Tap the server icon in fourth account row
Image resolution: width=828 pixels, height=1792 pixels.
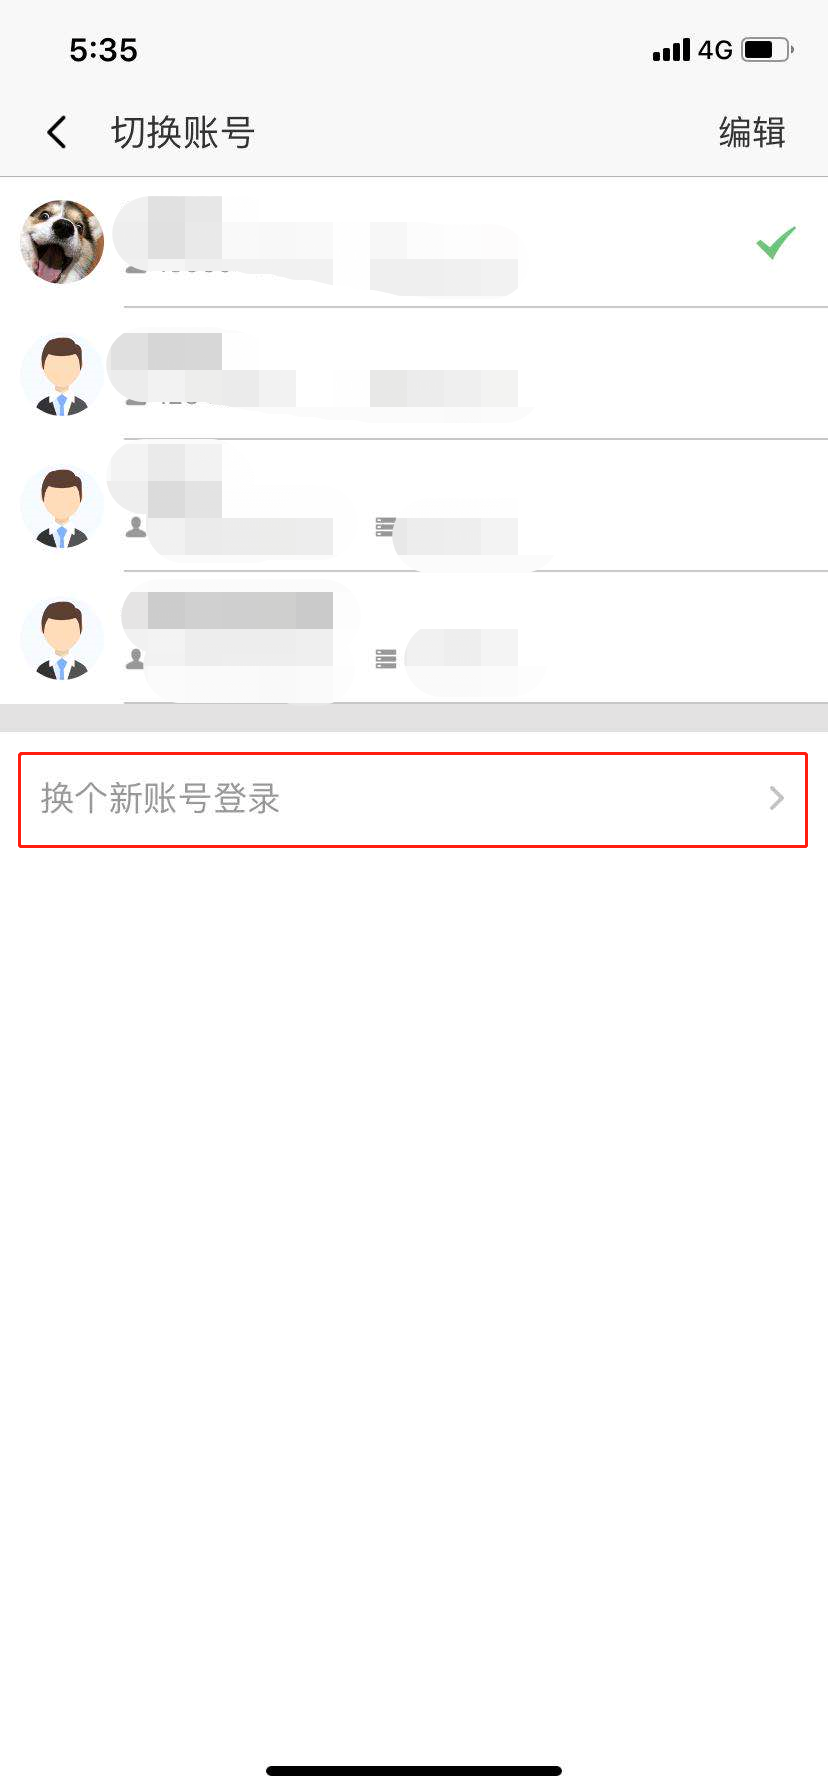tap(386, 659)
